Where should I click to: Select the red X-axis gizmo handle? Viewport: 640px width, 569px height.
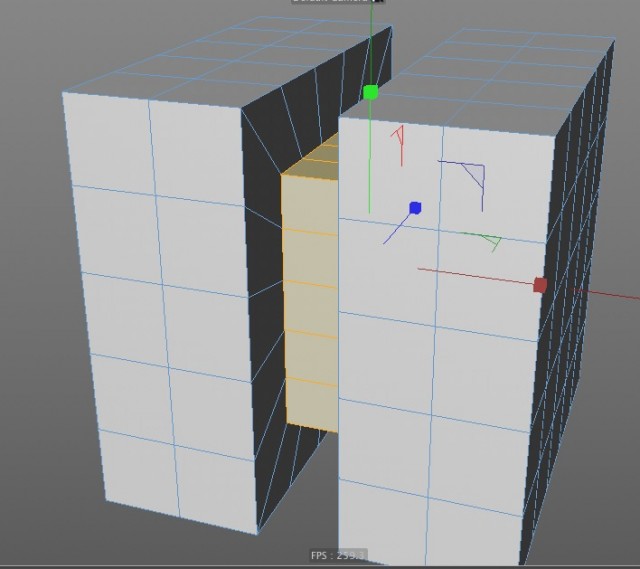tap(540, 285)
